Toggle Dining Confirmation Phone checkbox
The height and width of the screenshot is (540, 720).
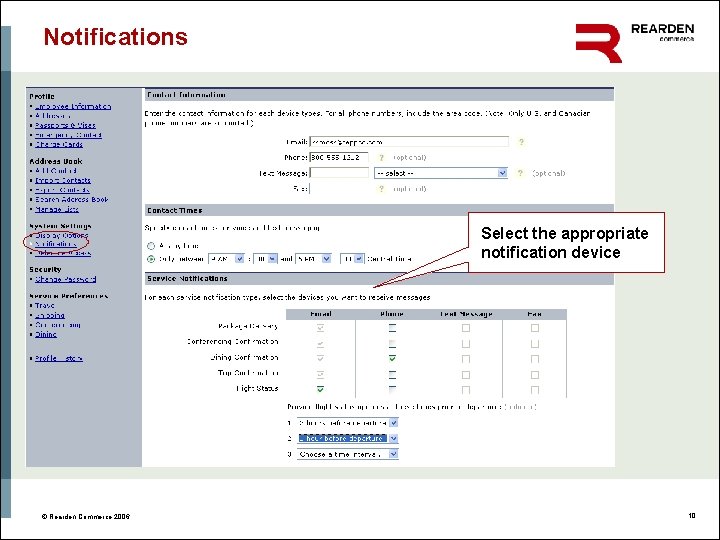point(392,358)
